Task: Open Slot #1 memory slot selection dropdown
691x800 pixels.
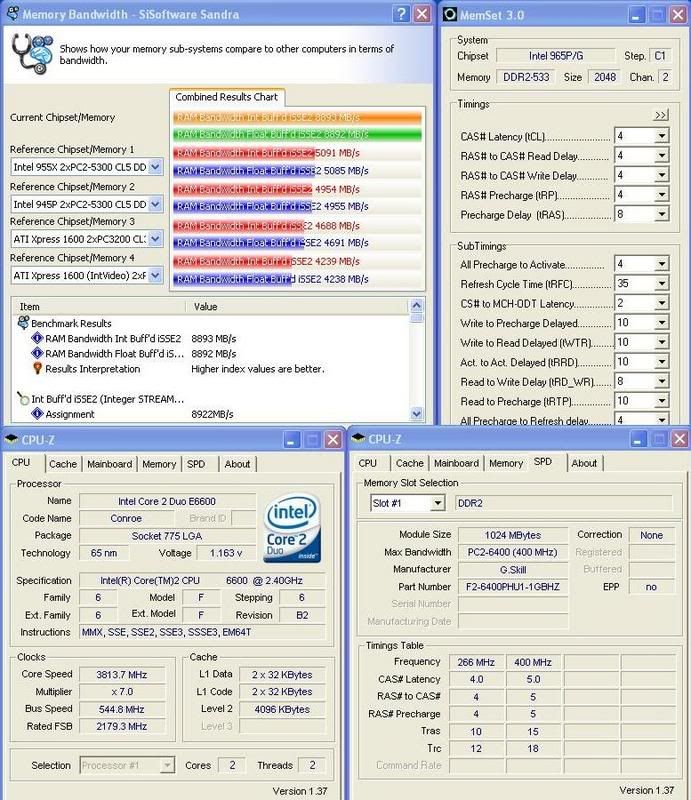Action: [x=437, y=503]
